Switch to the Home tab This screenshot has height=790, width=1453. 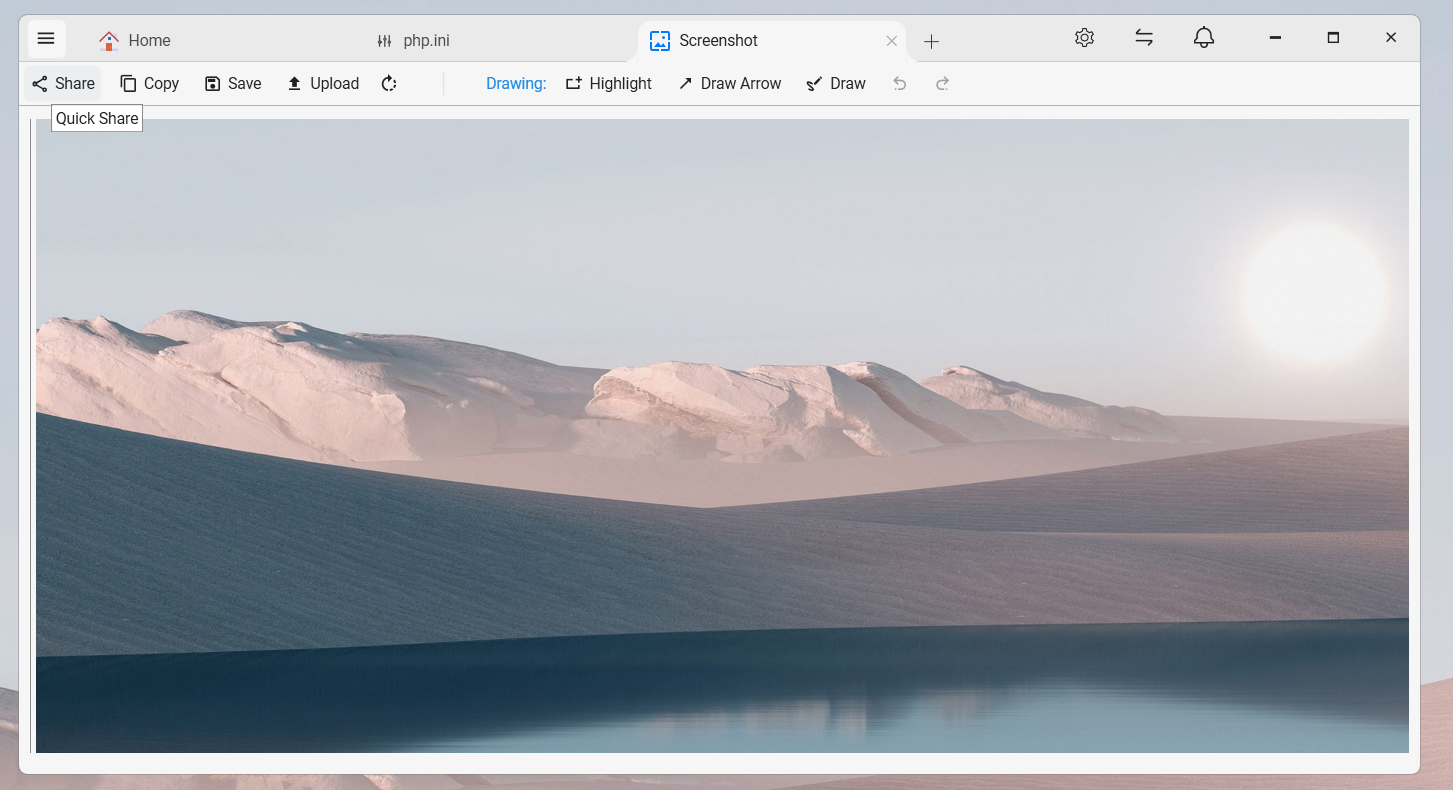coord(135,41)
